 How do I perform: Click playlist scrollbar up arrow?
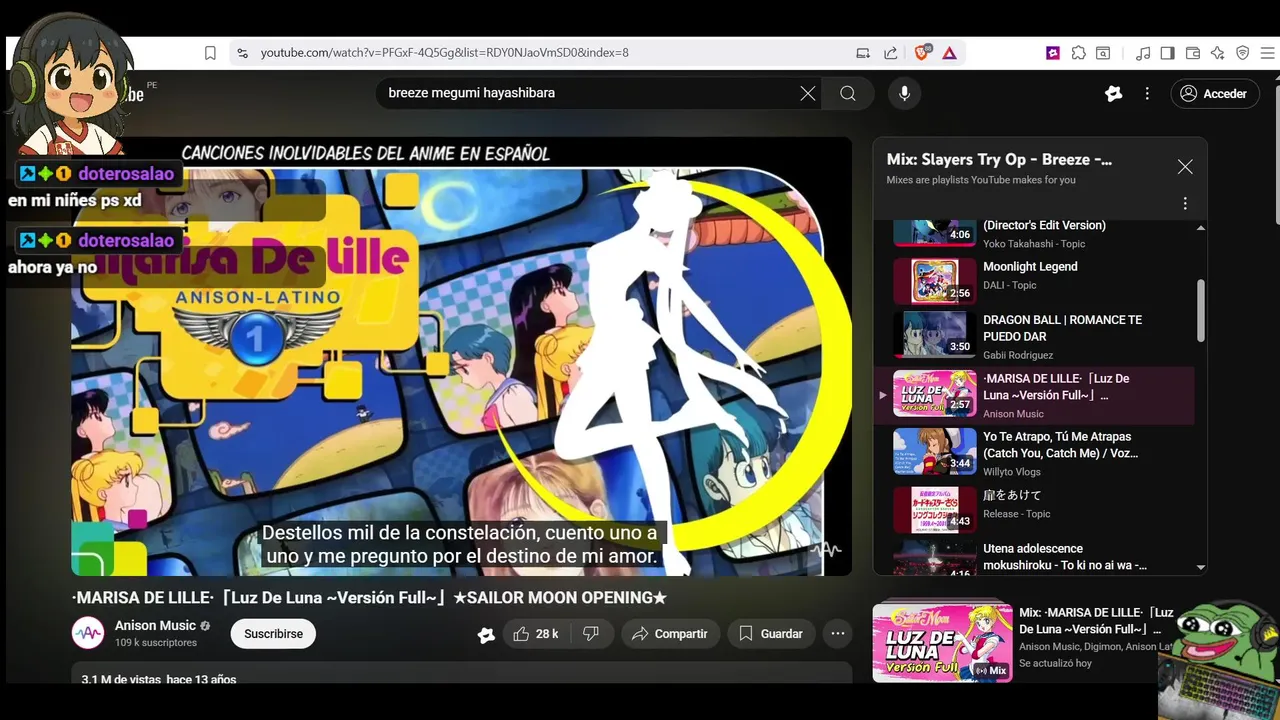coord(1201,228)
